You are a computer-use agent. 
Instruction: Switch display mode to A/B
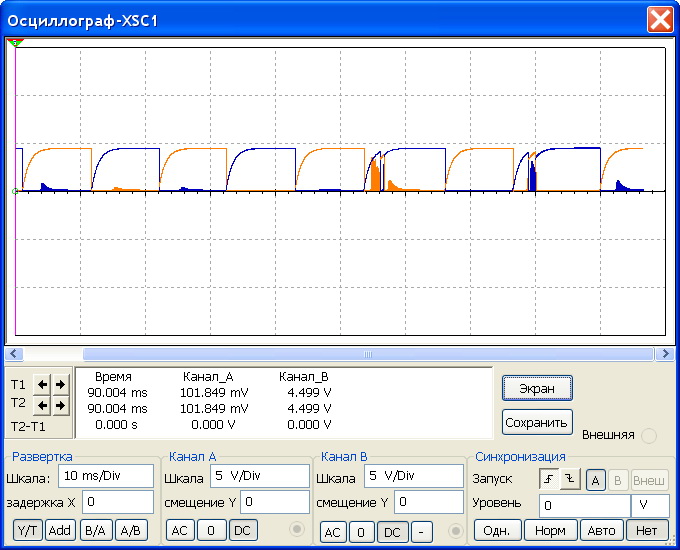pyautogui.click(x=131, y=530)
